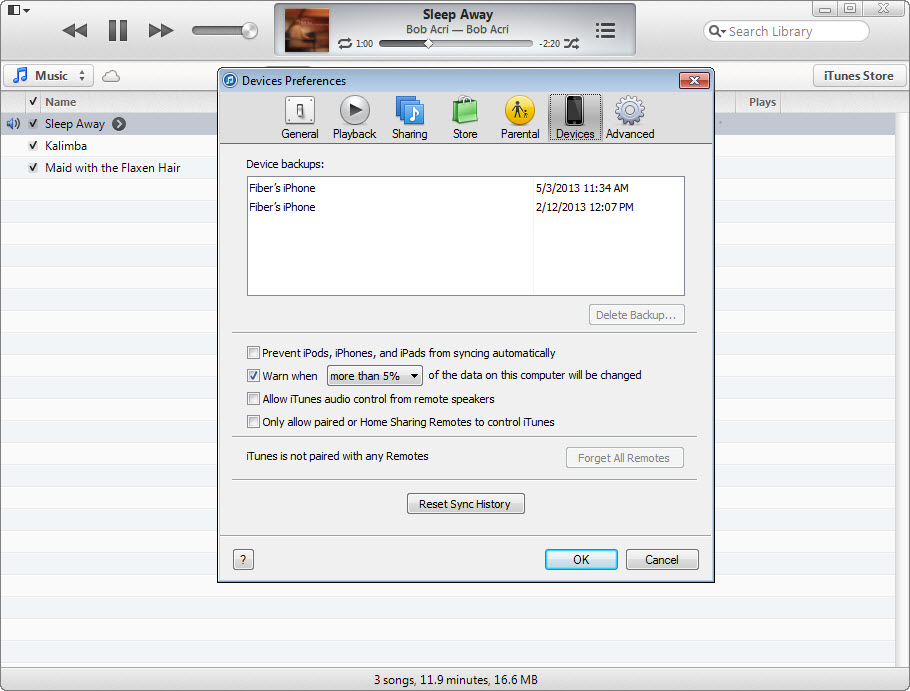Screen dimensions: 910x691
Task: Uncheck the Warn when checkbox
Action: tap(253, 375)
